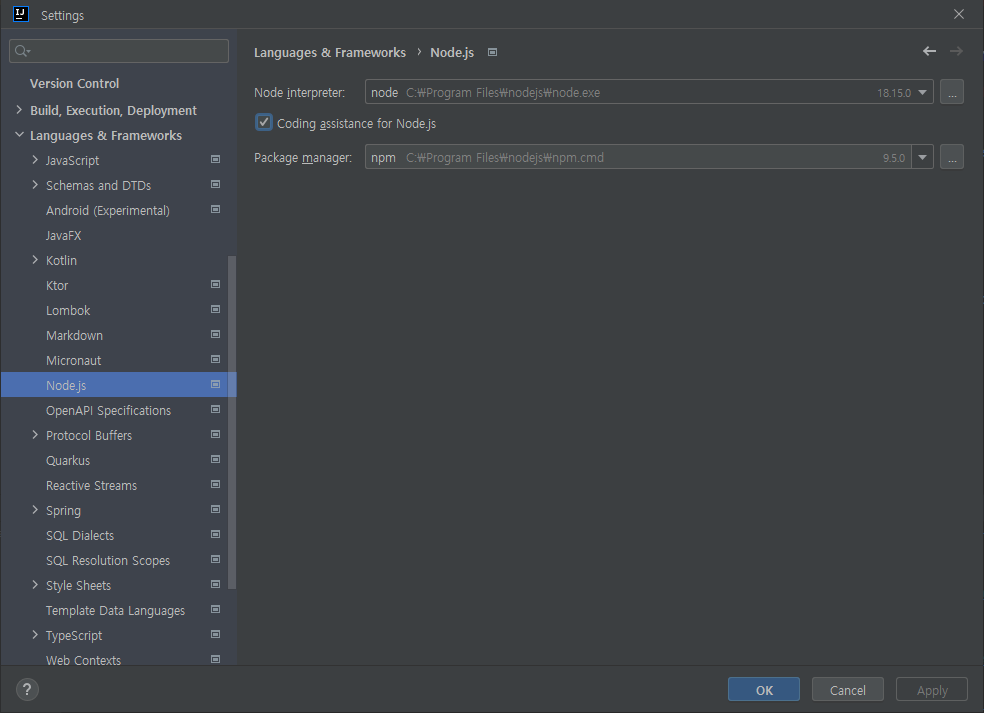Screen dimensions: 984x713
Task: Click the project-level icon in the Ktor row
Action: 215,284
